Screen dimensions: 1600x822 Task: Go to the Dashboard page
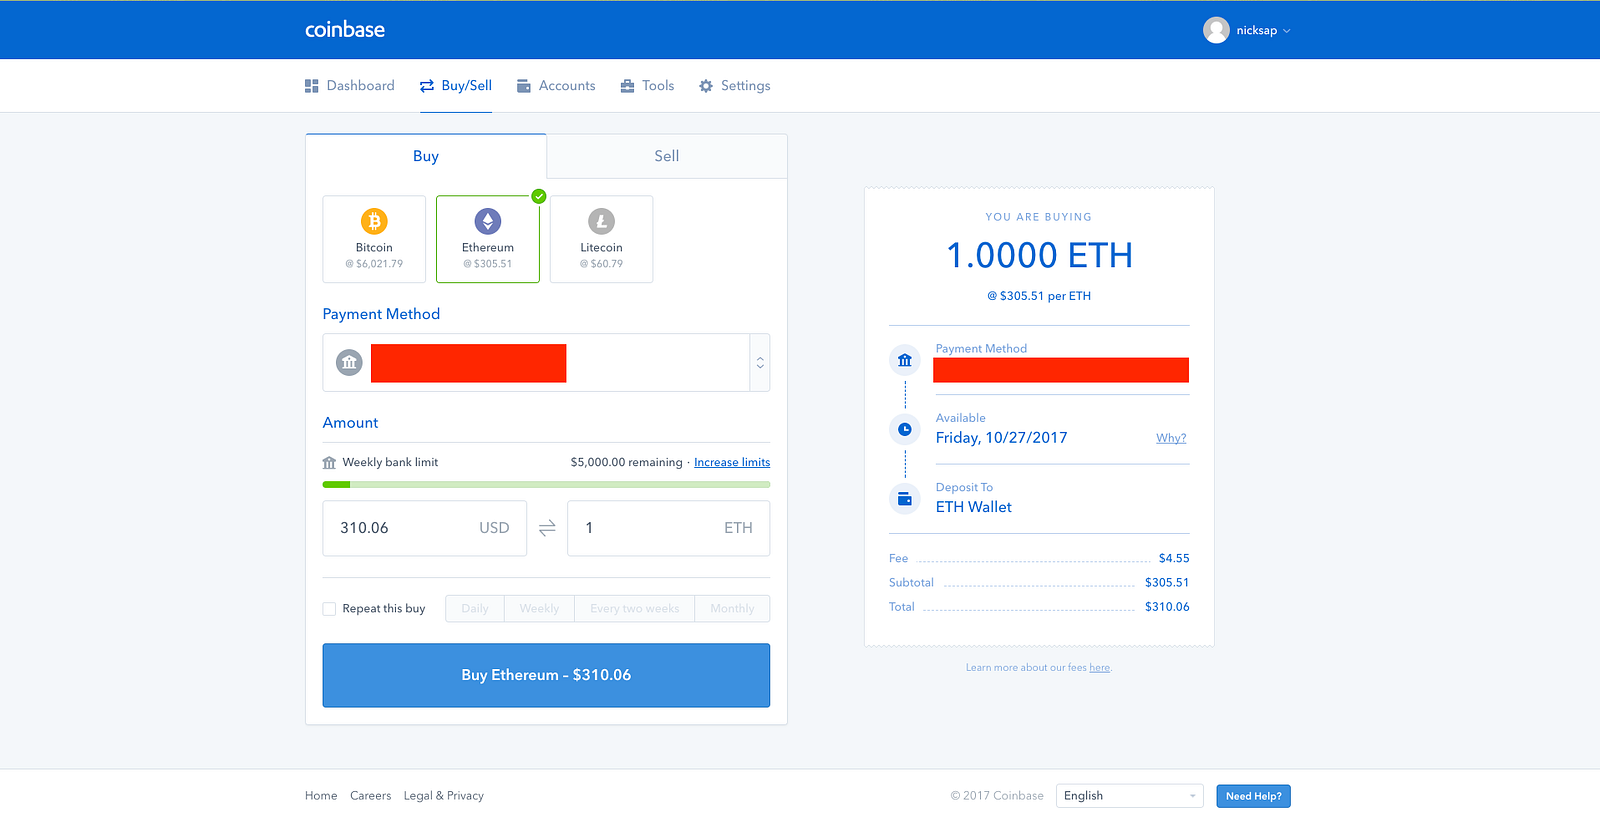pos(350,86)
